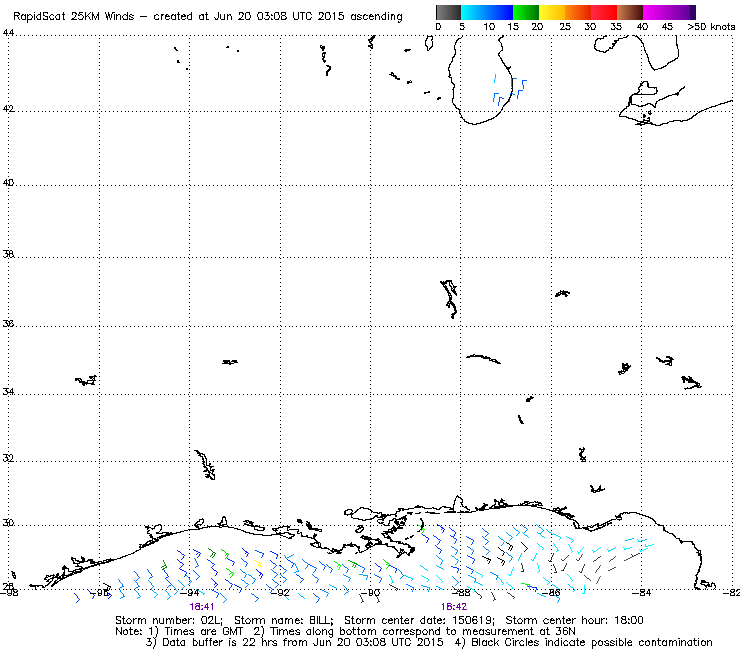Image resolution: width=740 pixels, height=650 pixels.
Task: Click the latitude 30 axis label
Action: click(x=8, y=523)
